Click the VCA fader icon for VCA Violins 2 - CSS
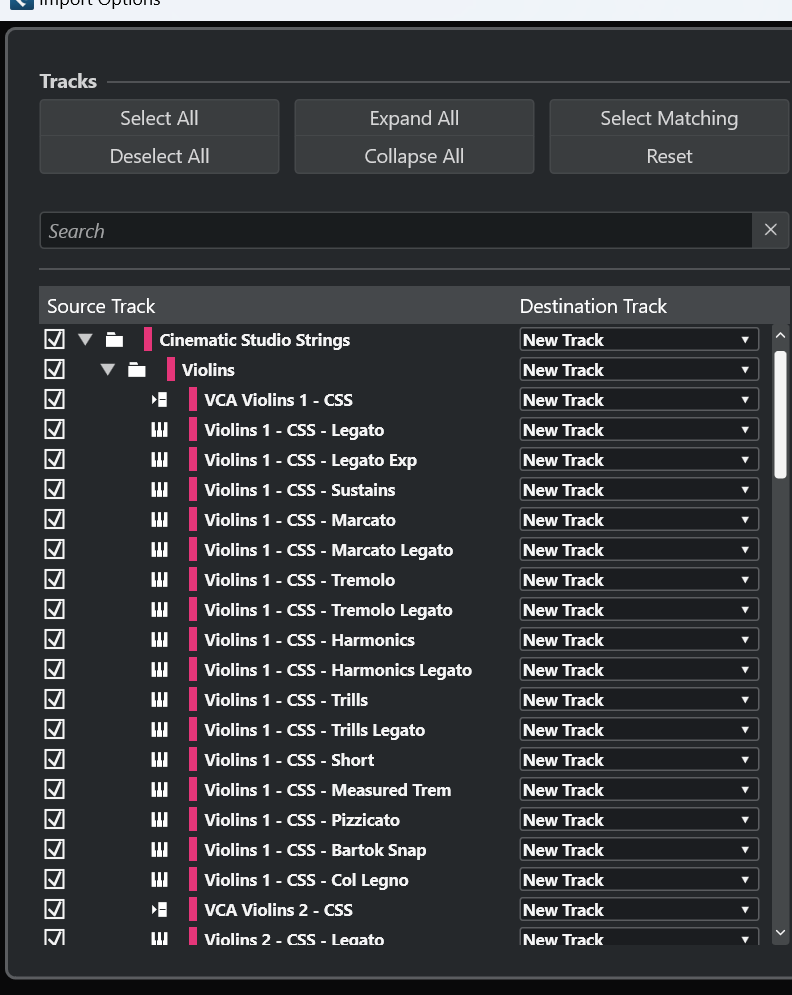Image resolution: width=792 pixels, height=995 pixels. [x=159, y=910]
